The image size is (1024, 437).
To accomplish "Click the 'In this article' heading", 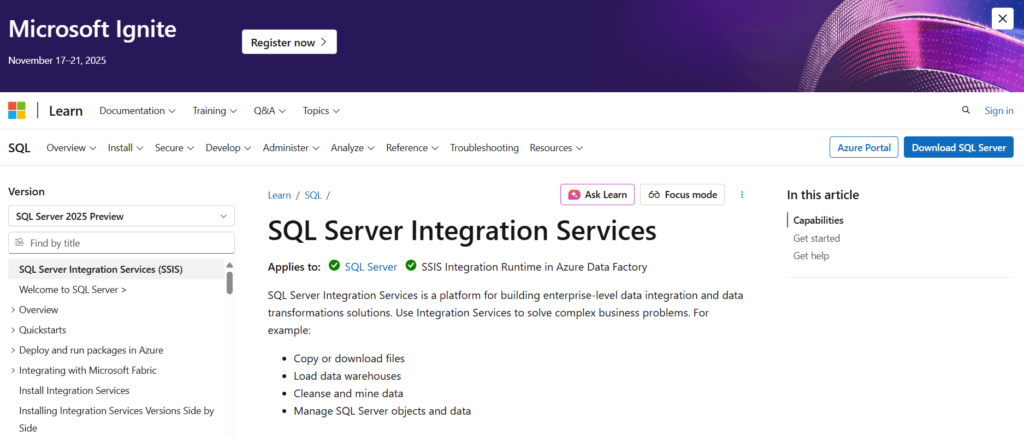I will pos(823,195).
